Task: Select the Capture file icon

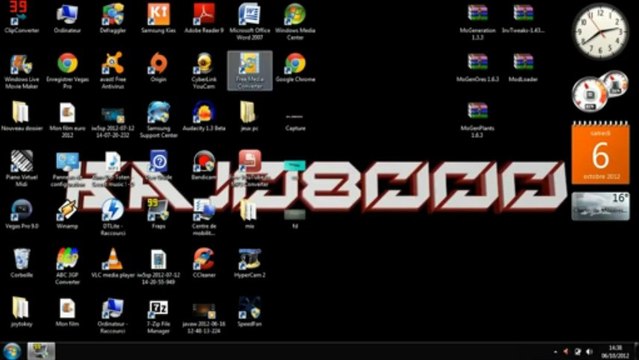Action: (x=295, y=121)
